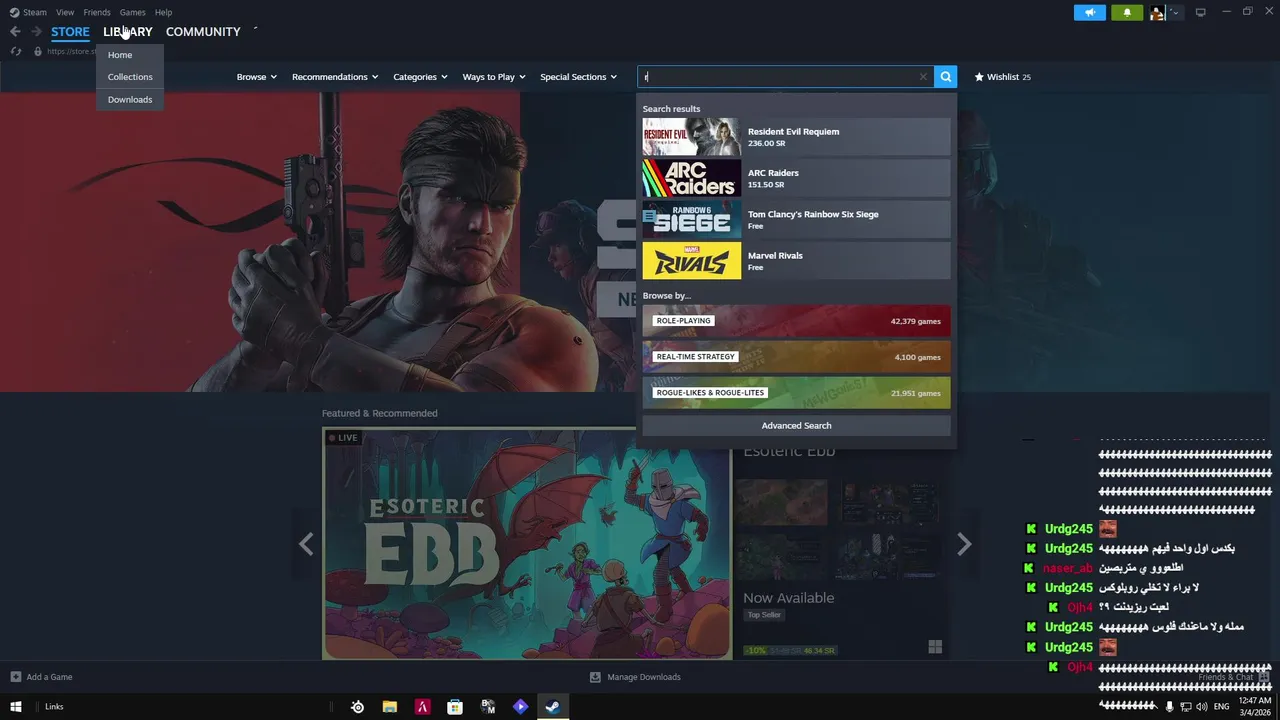Choose Home from Library dropdown
Screen dimensions: 1280x720
point(120,55)
